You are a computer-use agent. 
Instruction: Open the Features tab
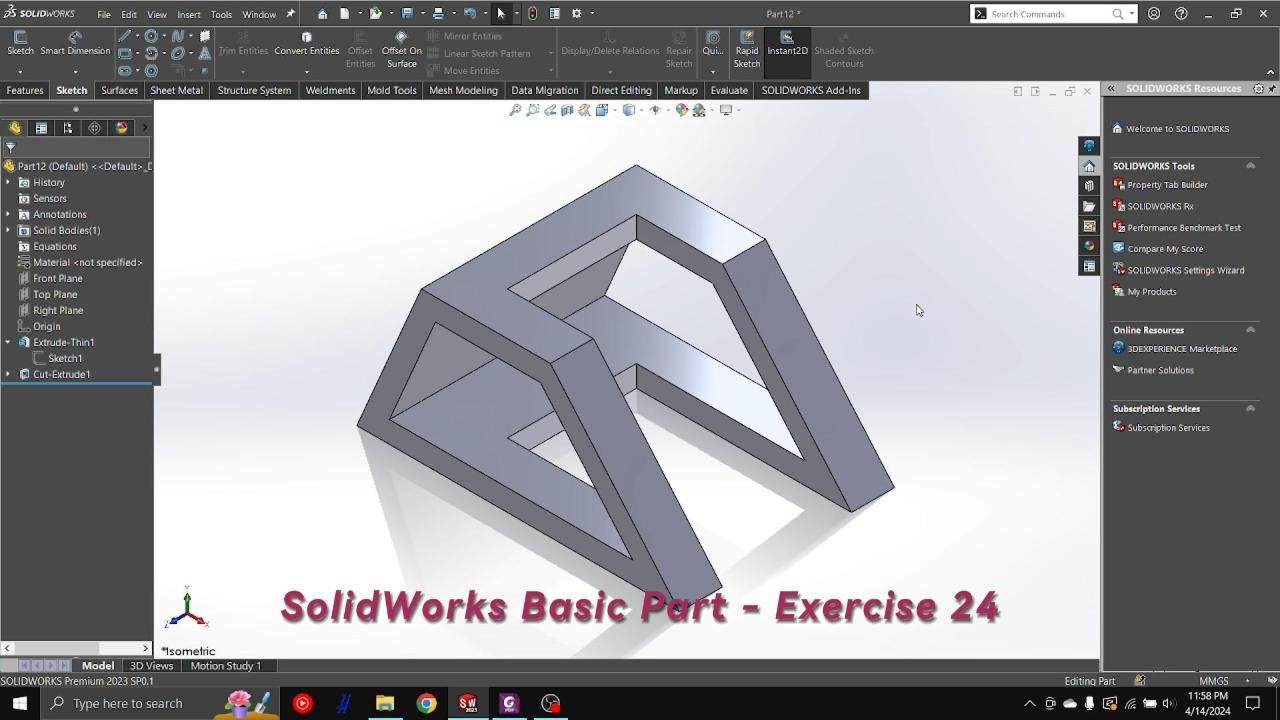(x=25, y=90)
